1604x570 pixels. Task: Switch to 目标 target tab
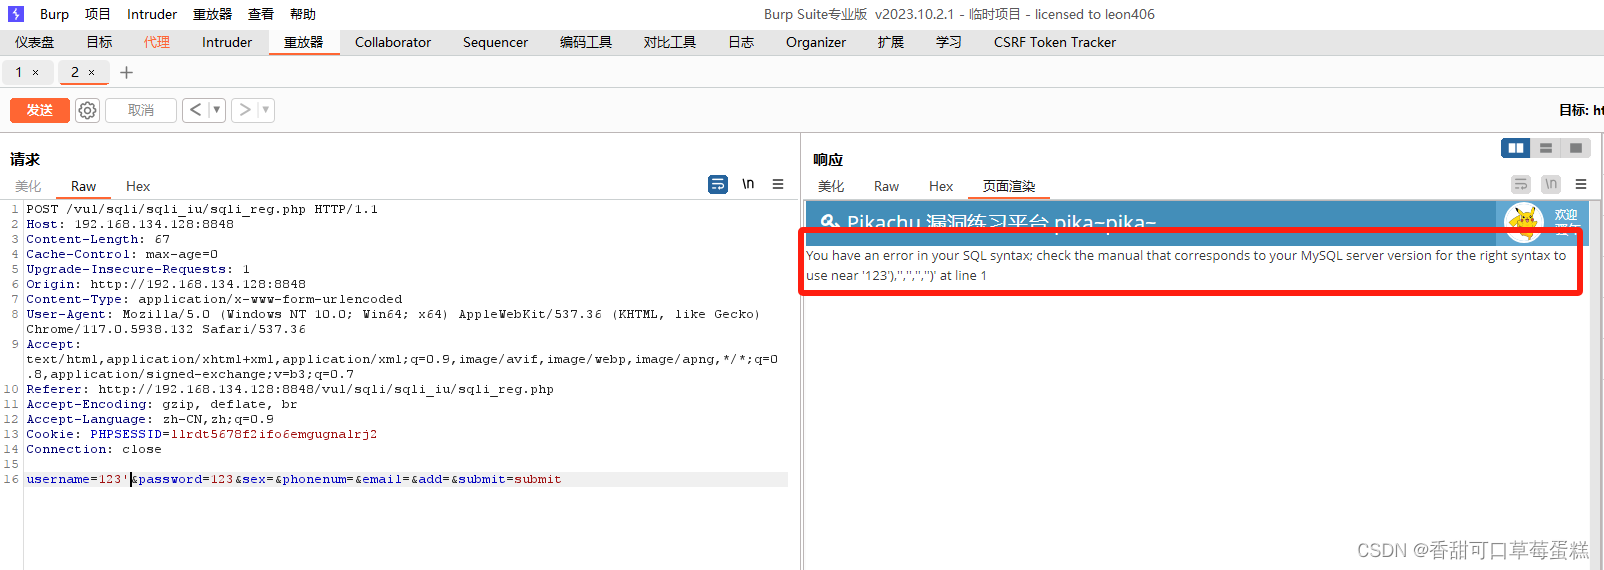coord(99,42)
